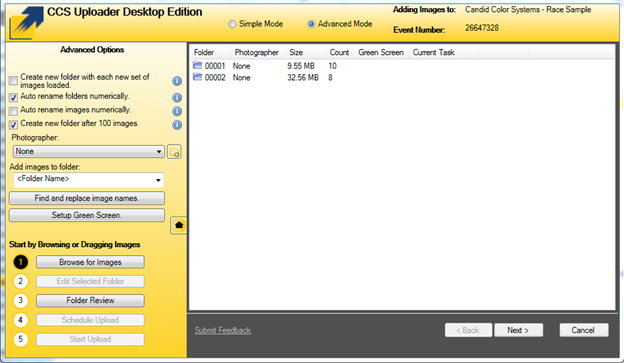Click photographer 'None' in 00002 row
This screenshot has height=363, width=624.
pyautogui.click(x=242, y=78)
